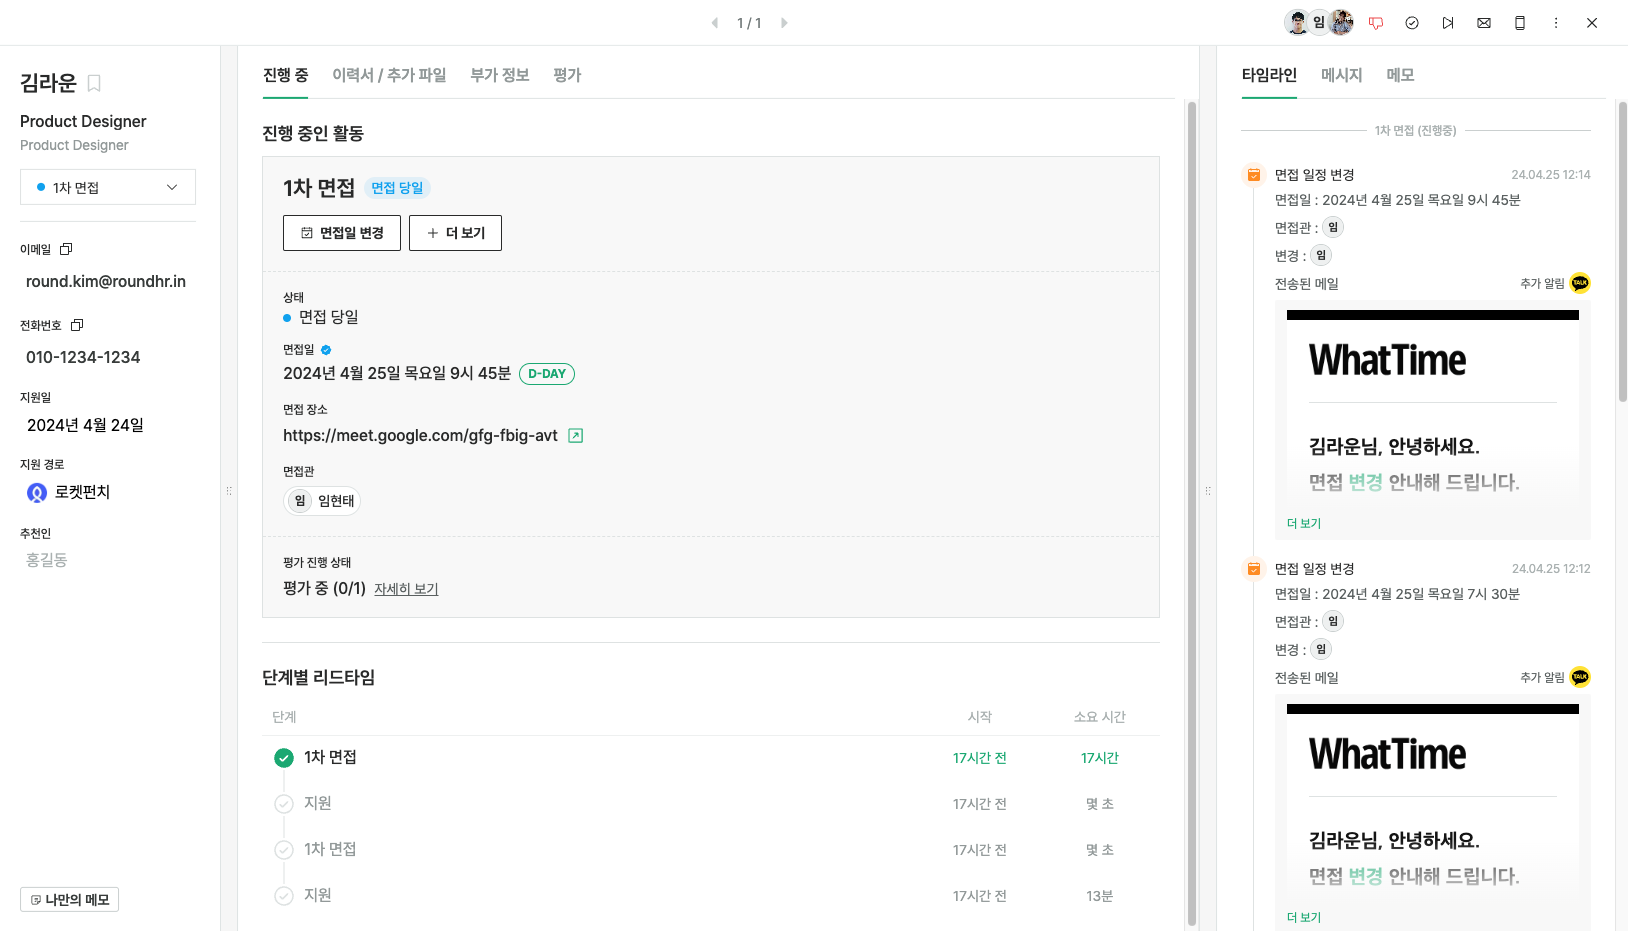
Task: Copy the email using the copy icon
Action: coord(66,249)
